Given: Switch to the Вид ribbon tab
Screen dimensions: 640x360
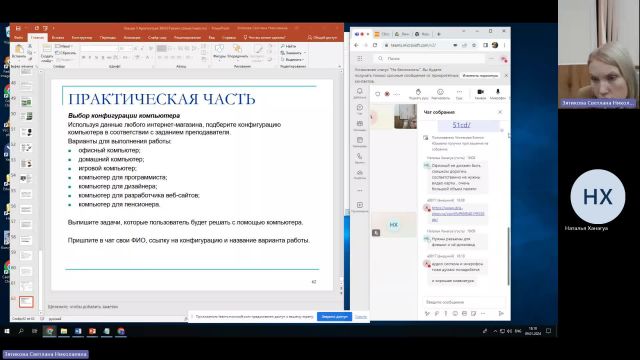Looking at the screenshot, I should point(211,38).
